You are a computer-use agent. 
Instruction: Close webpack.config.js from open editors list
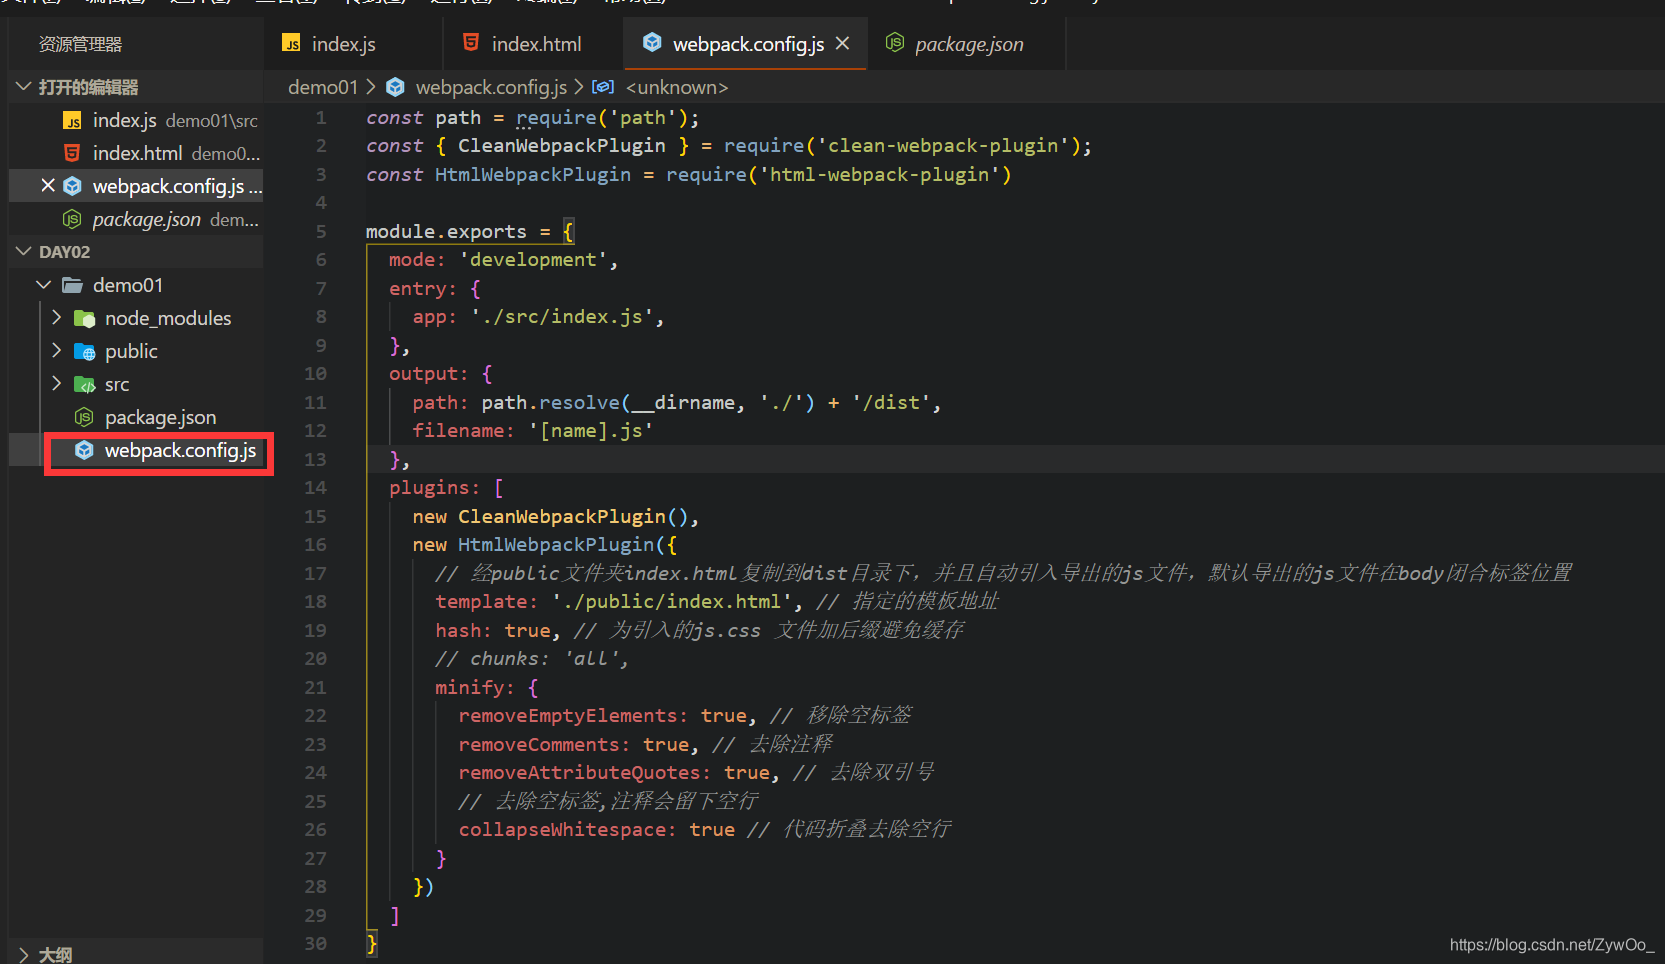pos(48,186)
